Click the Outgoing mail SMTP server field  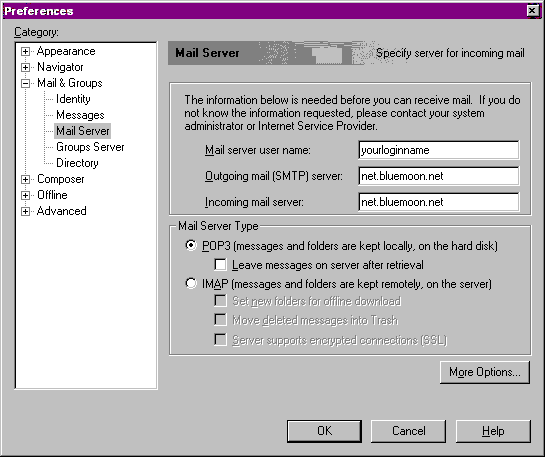click(x=439, y=176)
